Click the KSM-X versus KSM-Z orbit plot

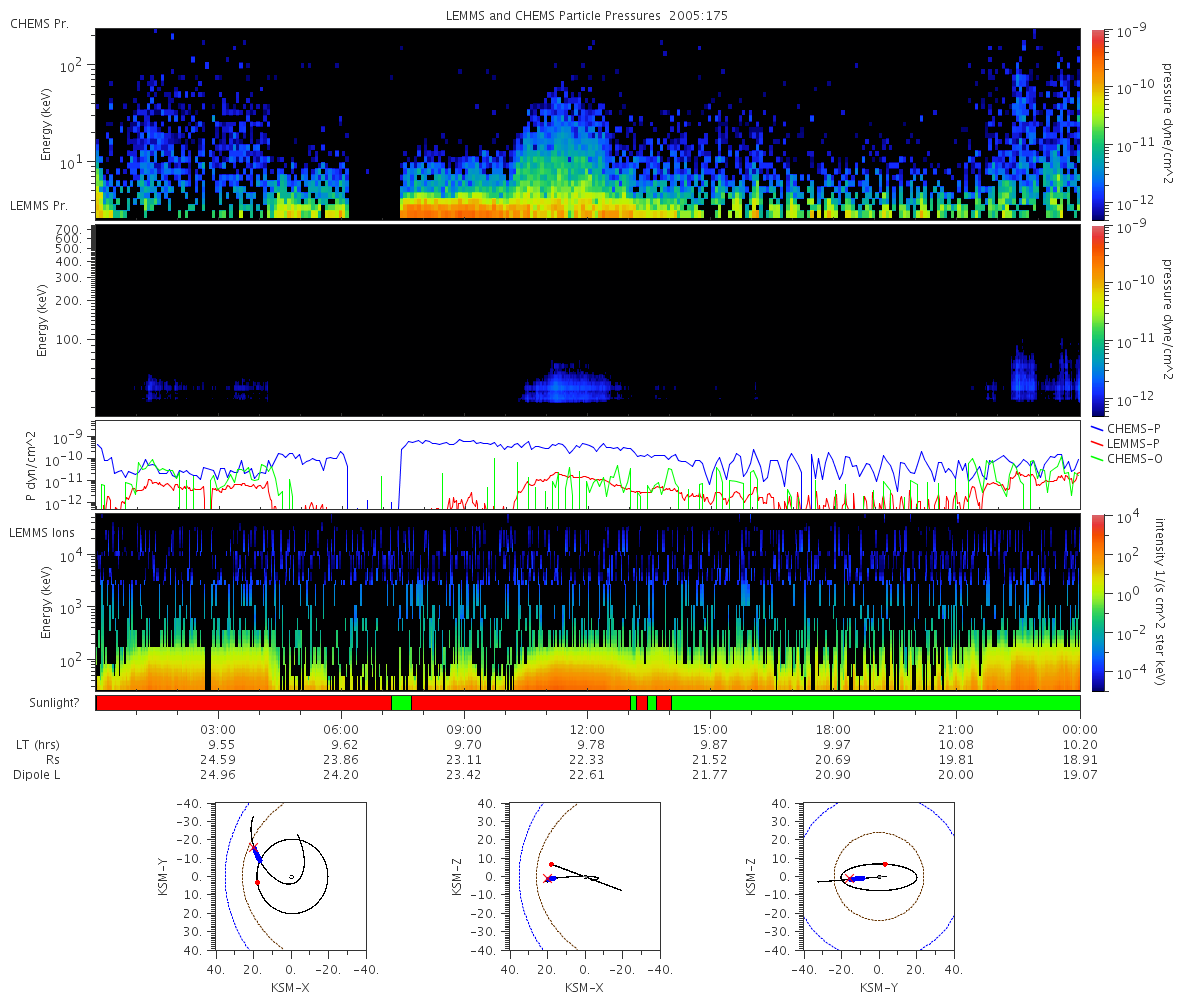[584, 876]
